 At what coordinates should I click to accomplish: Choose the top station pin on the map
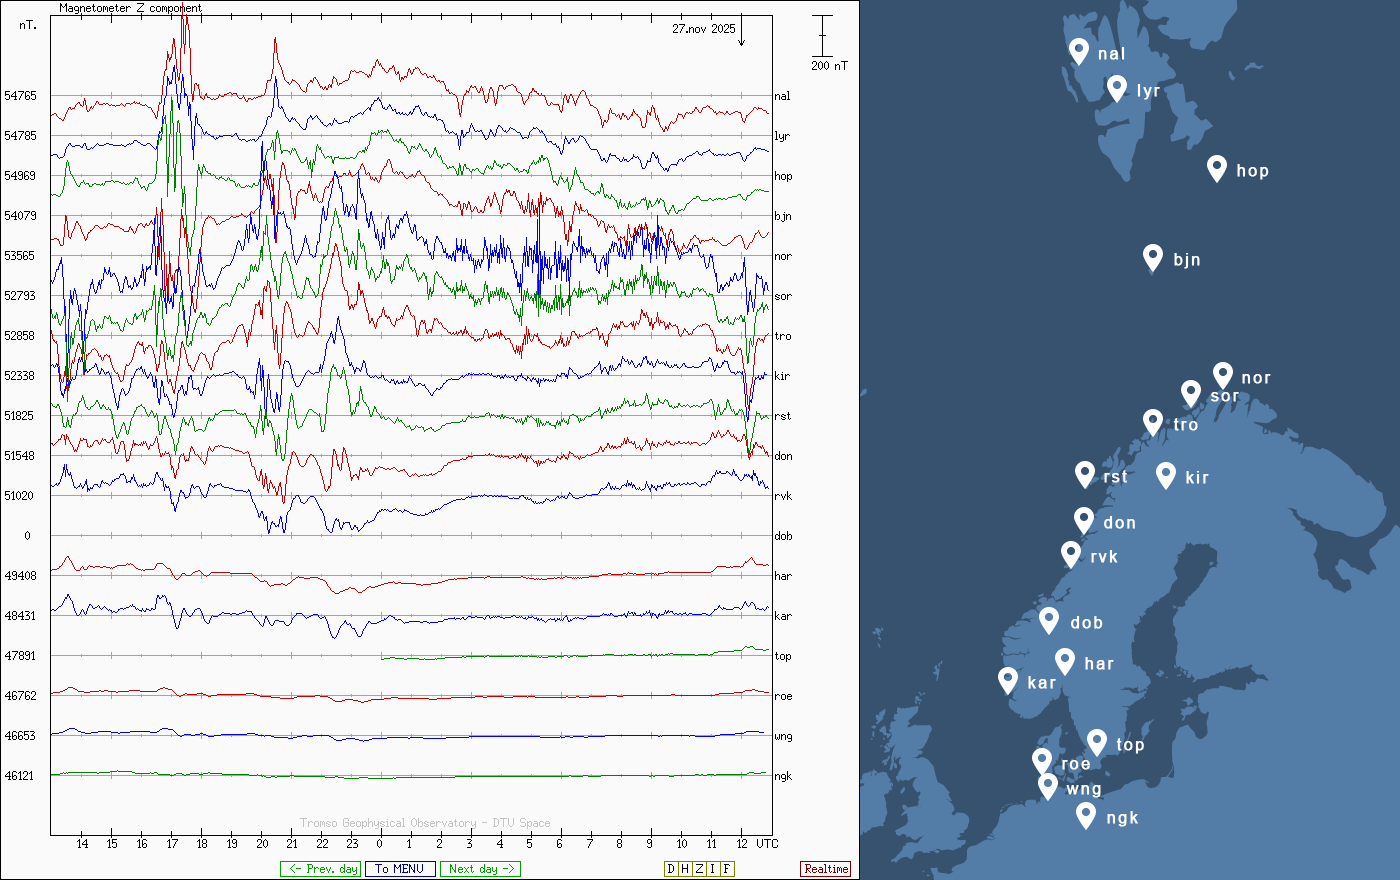coord(1097,742)
